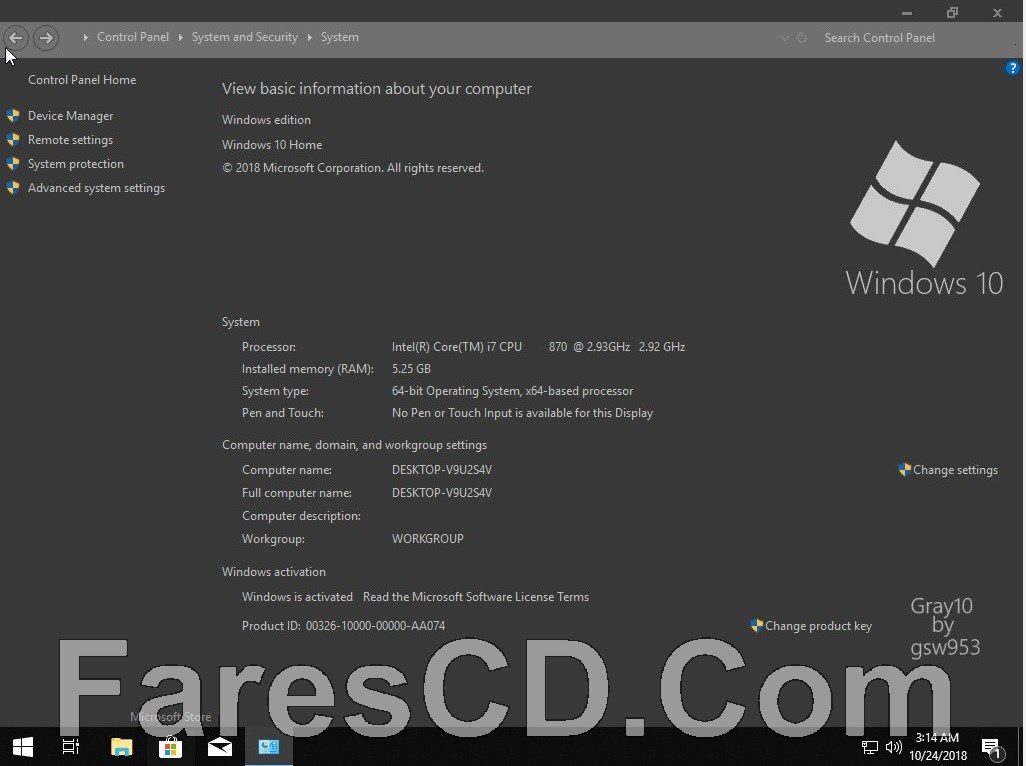
Task: Open Remote settings link
Action: pyautogui.click(x=71, y=139)
